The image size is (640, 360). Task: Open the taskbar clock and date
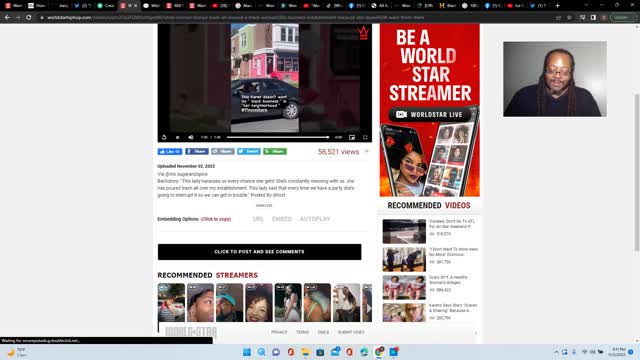tap(618, 352)
